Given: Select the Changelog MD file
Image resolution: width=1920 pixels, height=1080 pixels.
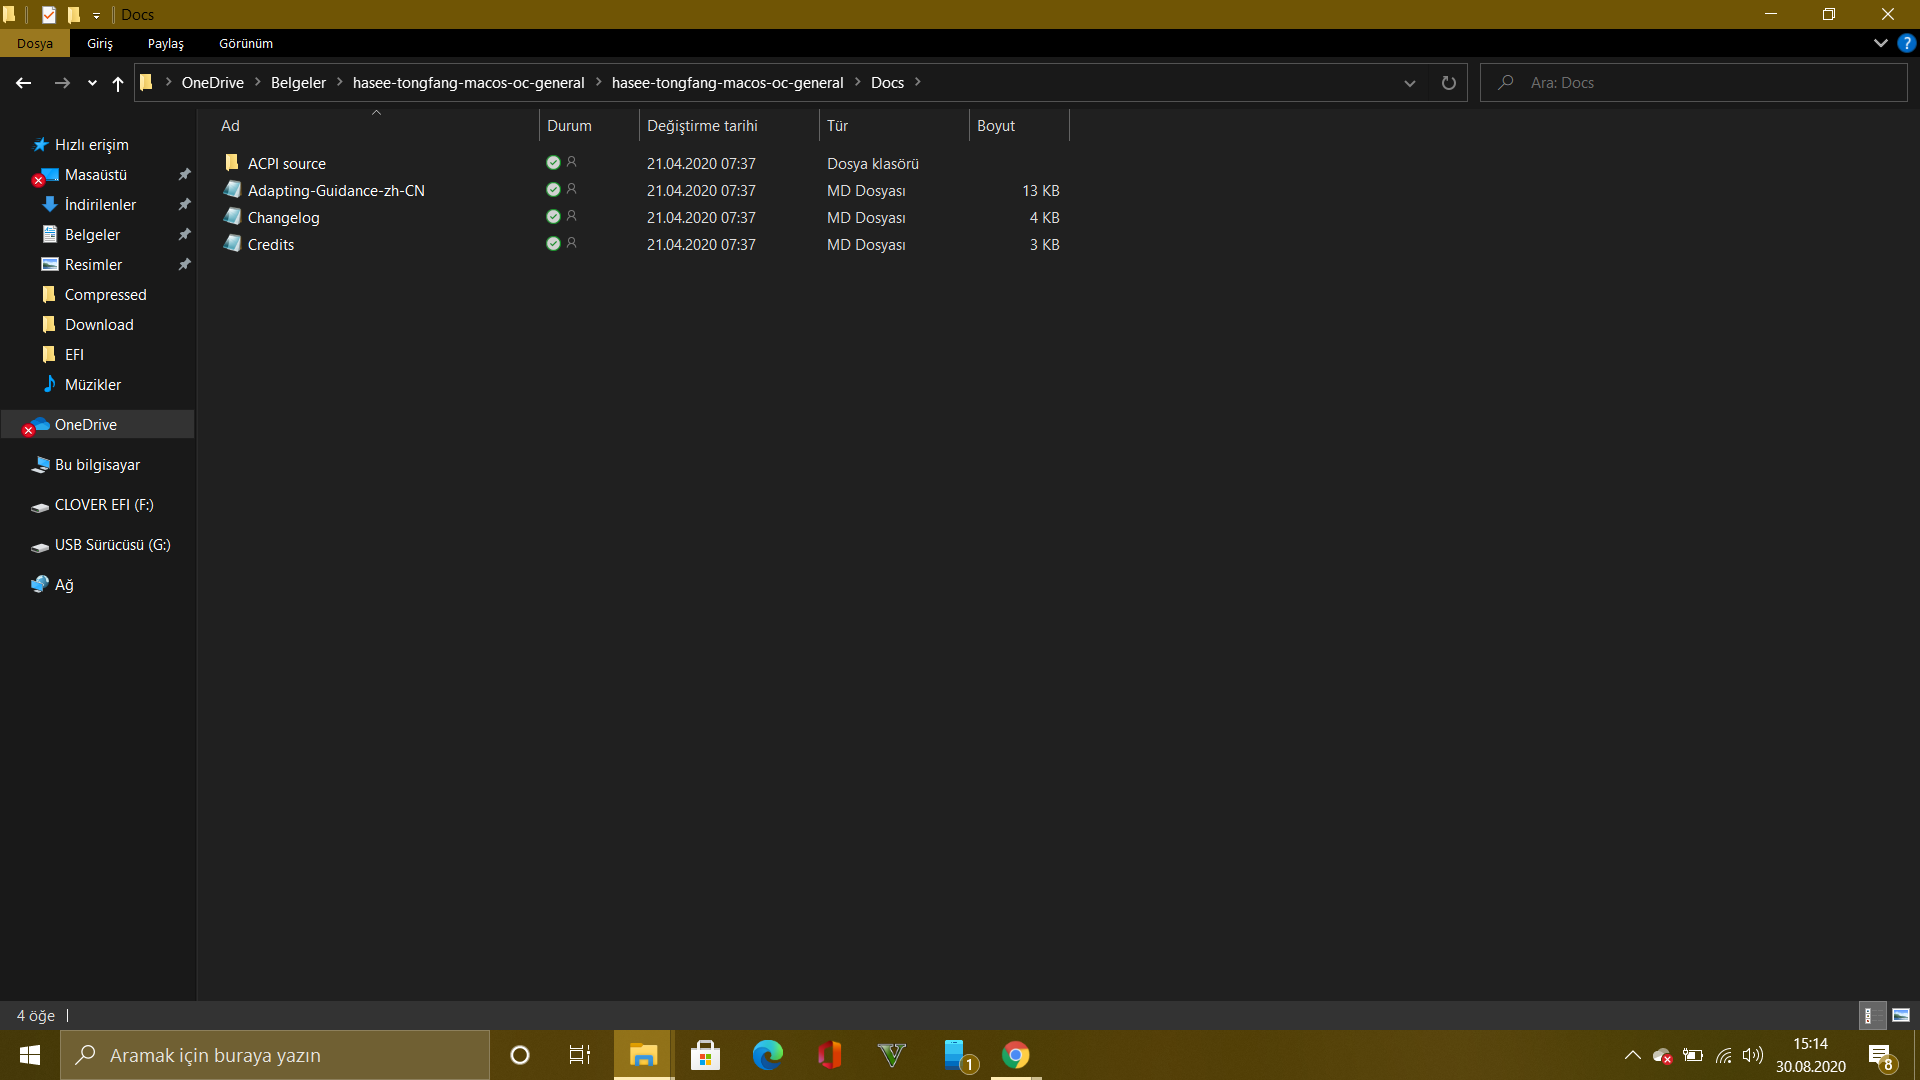Looking at the screenshot, I should click(x=283, y=217).
